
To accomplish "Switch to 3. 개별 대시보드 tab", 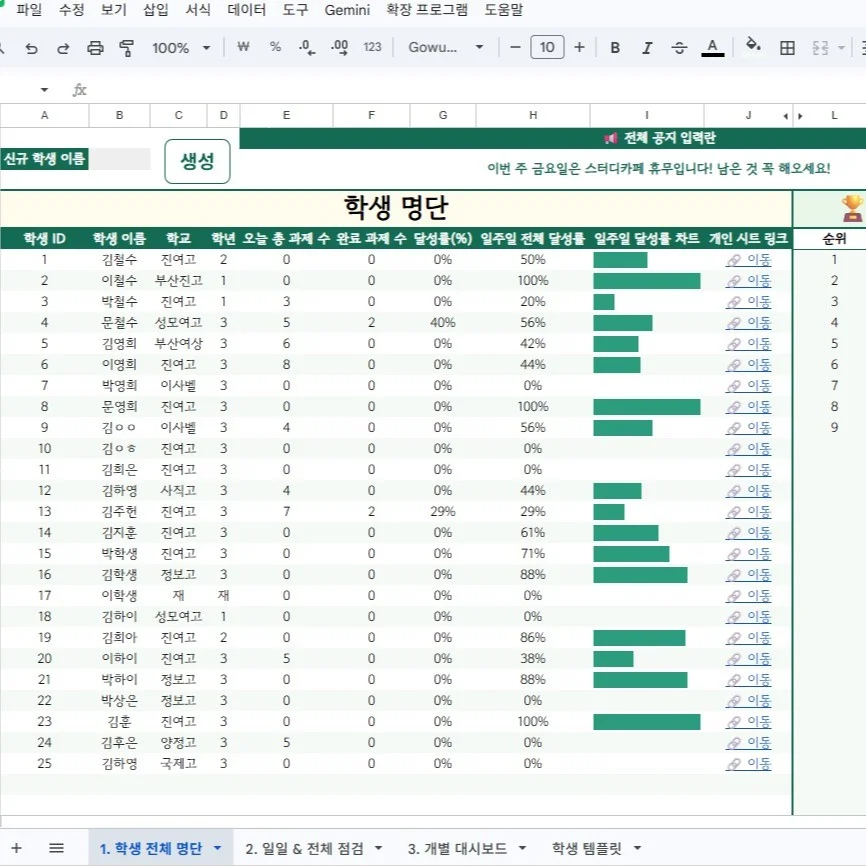I will pos(457,848).
